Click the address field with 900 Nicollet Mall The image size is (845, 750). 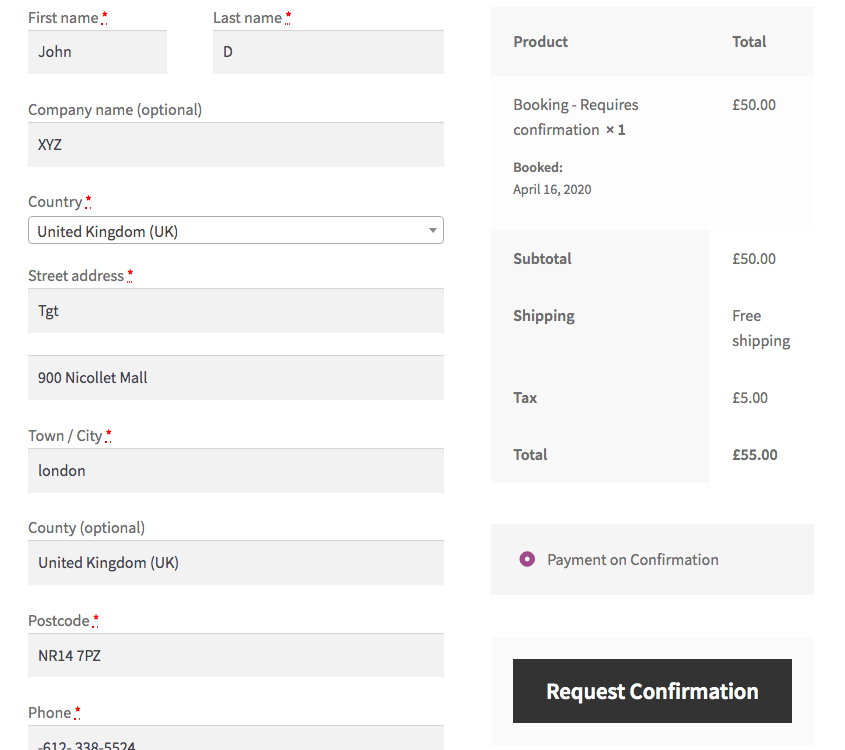click(236, 378)
